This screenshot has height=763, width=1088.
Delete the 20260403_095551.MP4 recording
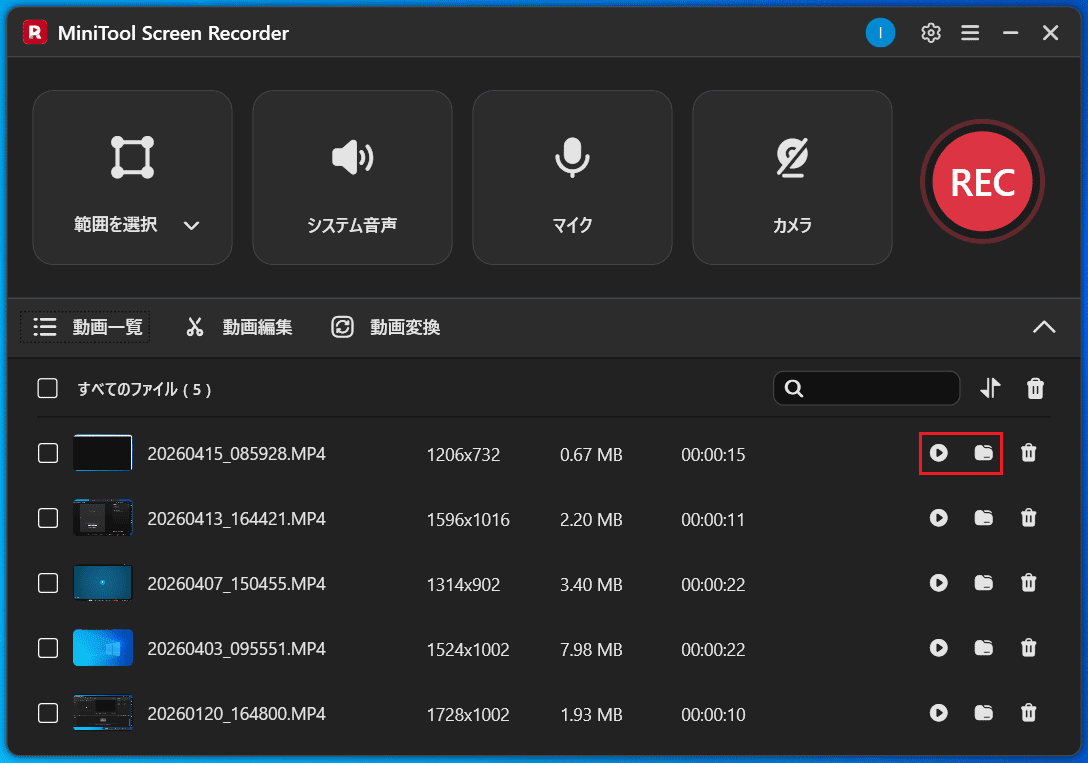coord(1029,648)
